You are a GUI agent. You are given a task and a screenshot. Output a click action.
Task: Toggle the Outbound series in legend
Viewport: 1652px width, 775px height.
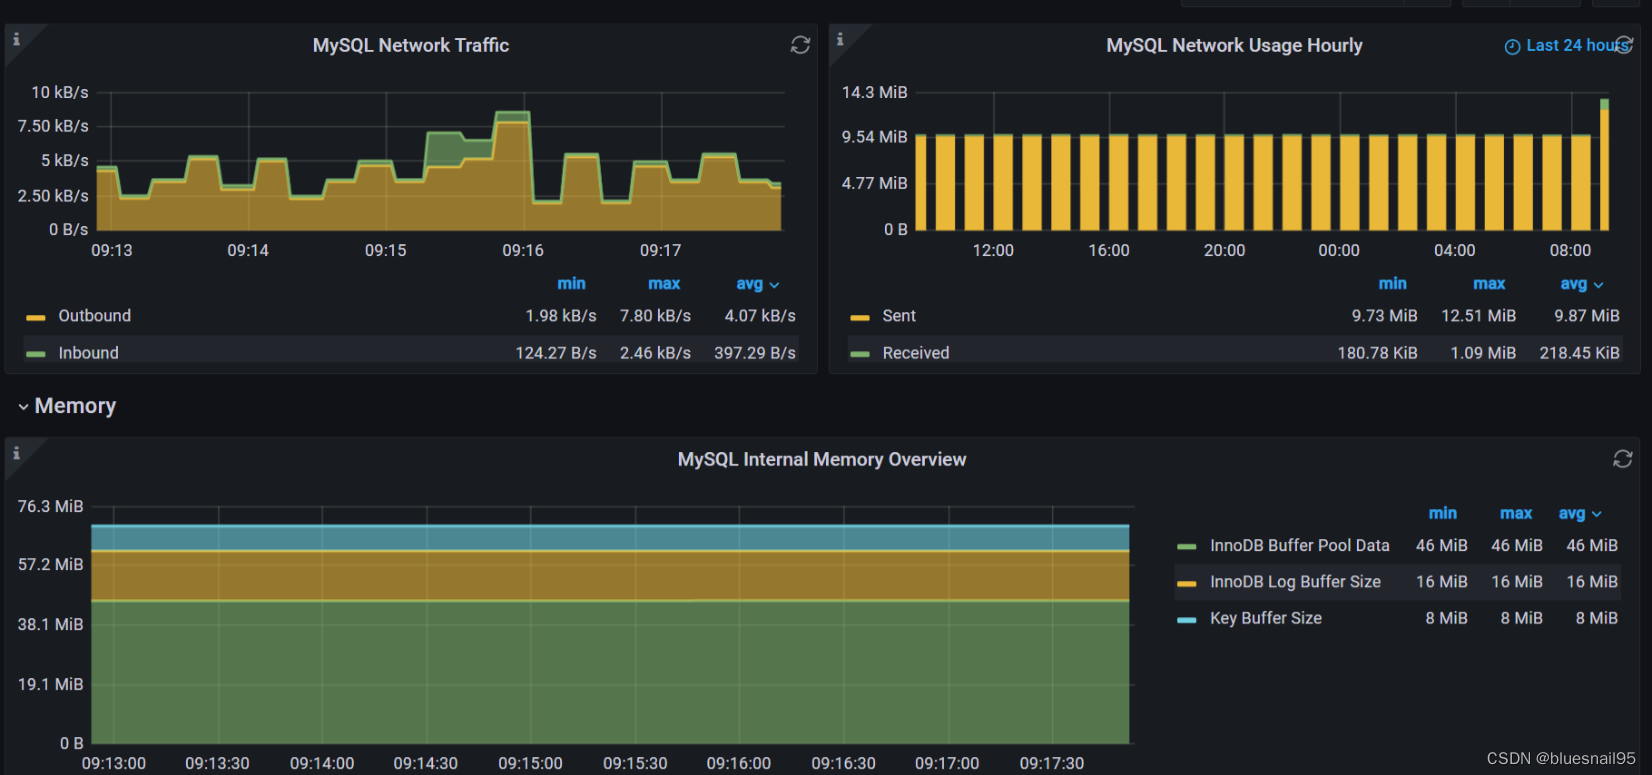coord(94,316)
